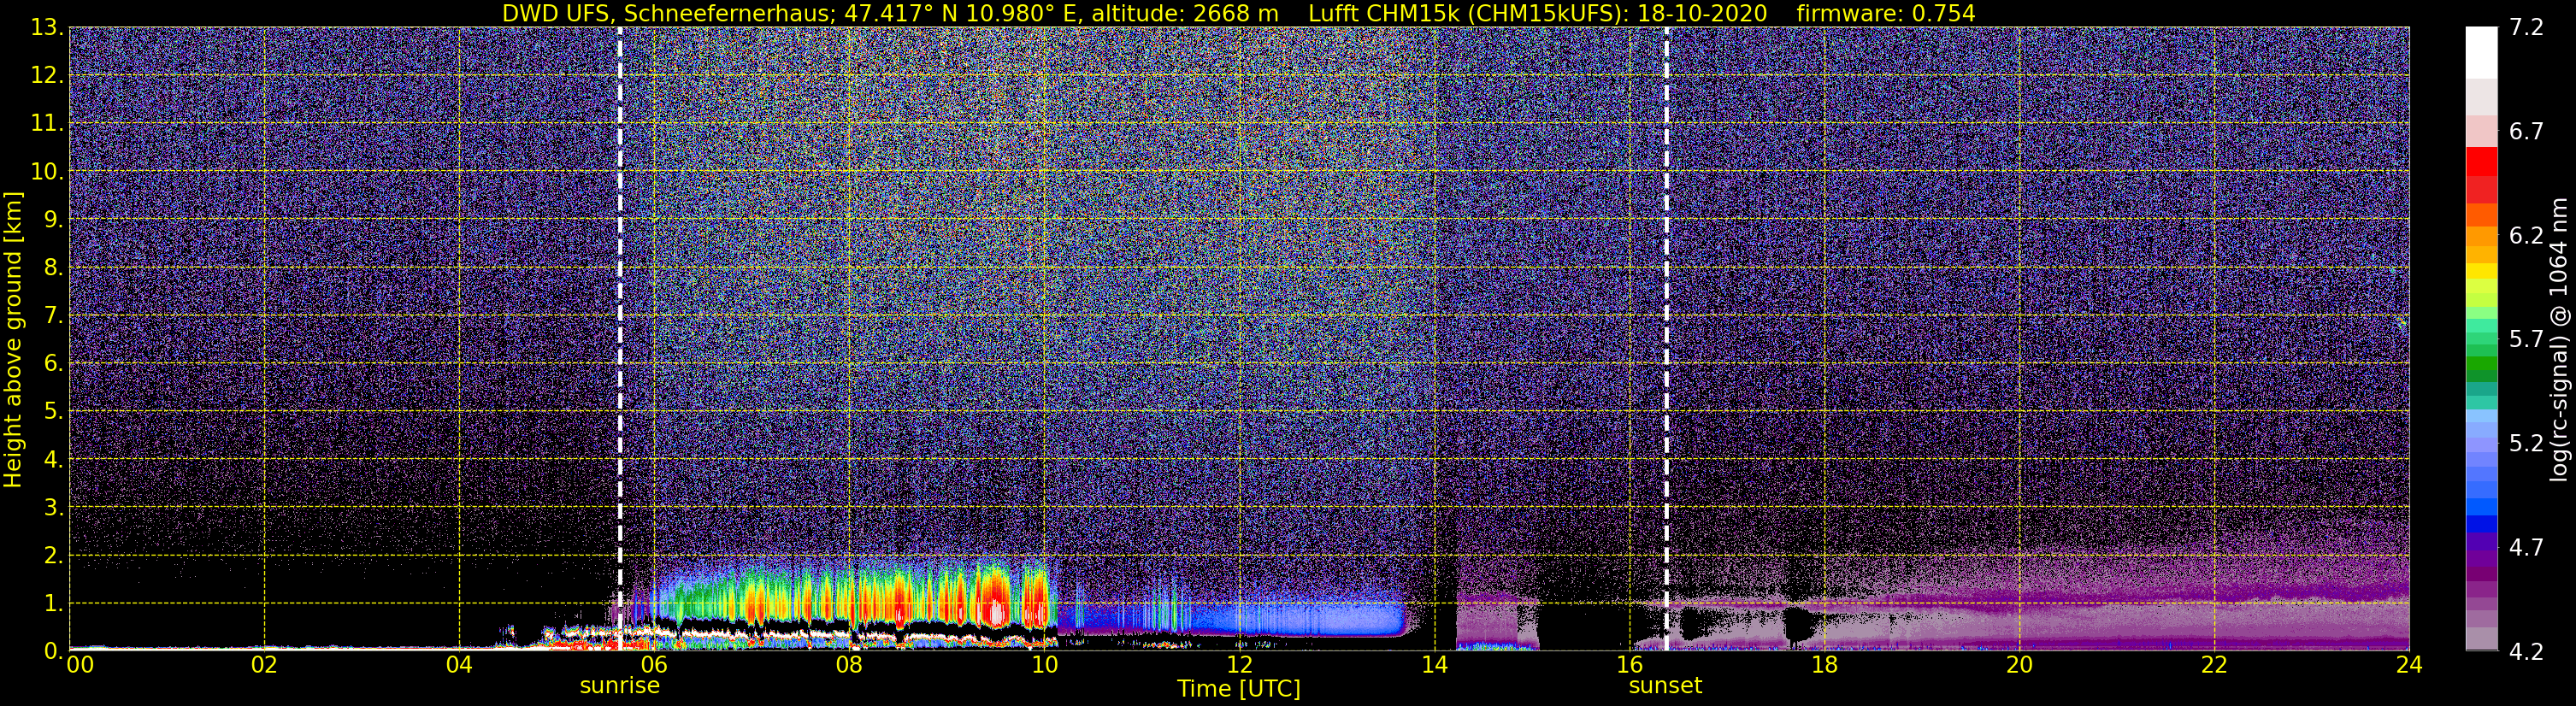Viewport: 2576px width, 706px height.
Task: Select the 6.2 value on the colorbar scale
Action: 2526,236
